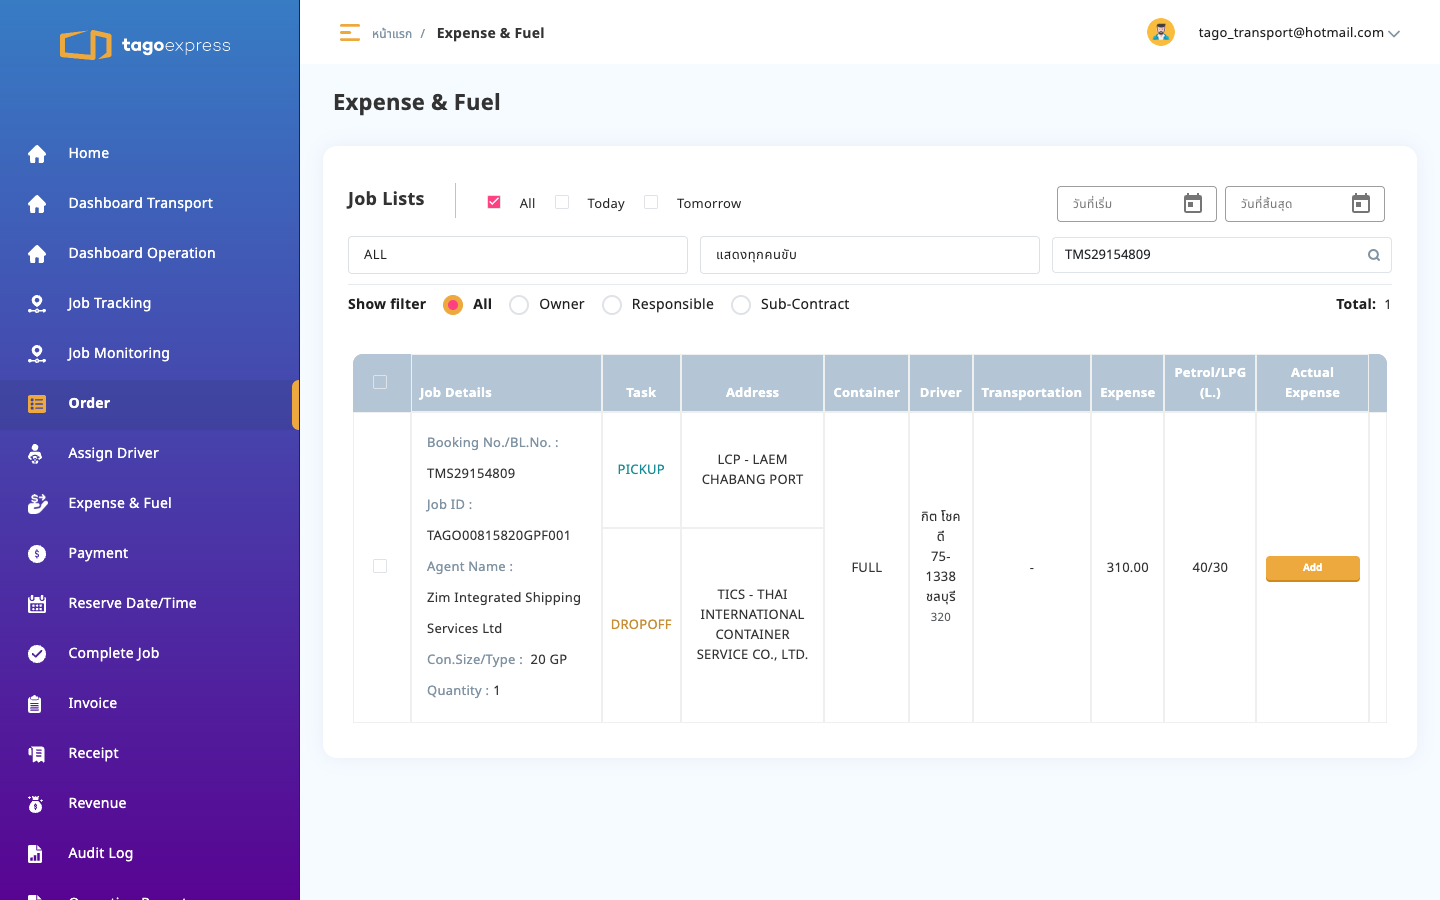Open start date calendar icon

tap(1193, 204)
